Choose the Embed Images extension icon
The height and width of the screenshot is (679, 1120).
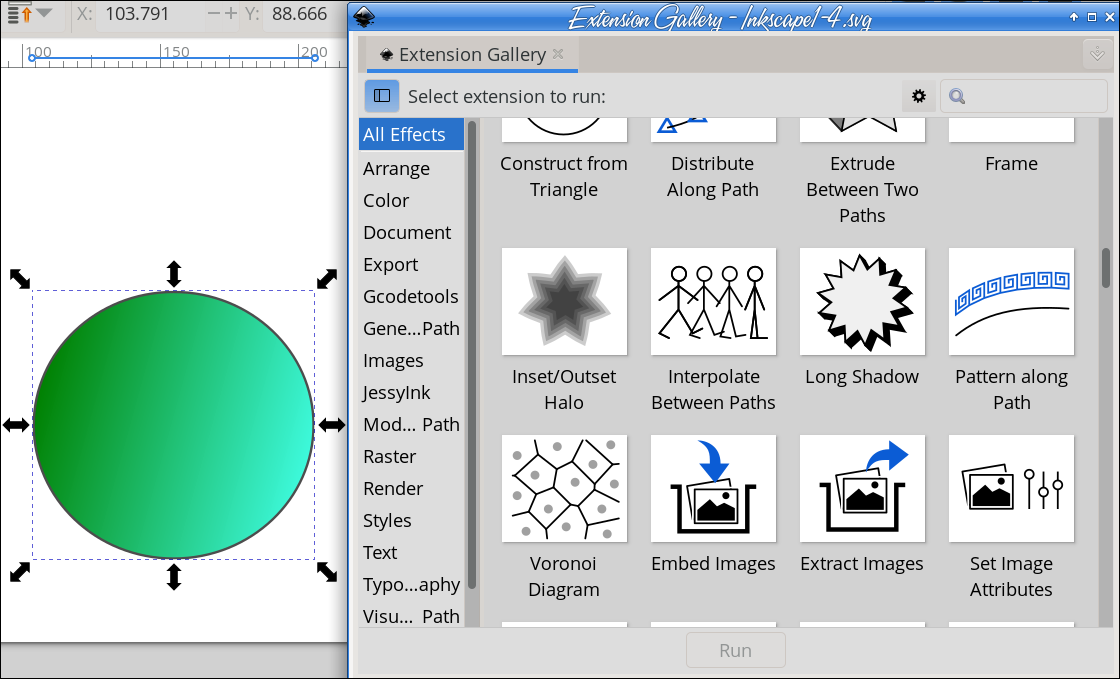click(x=713, y=488)
